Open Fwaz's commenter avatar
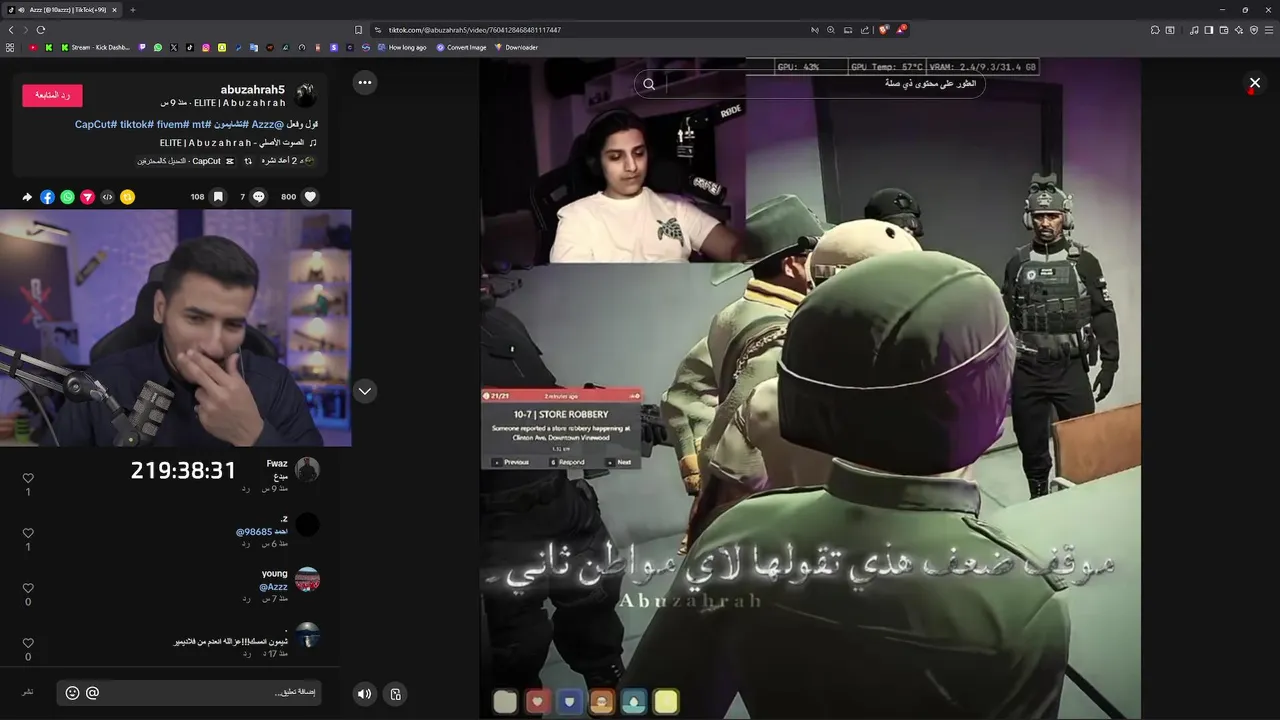This screenshot has width=1280, height=720. pyautogui.click(x=307, y=469)
